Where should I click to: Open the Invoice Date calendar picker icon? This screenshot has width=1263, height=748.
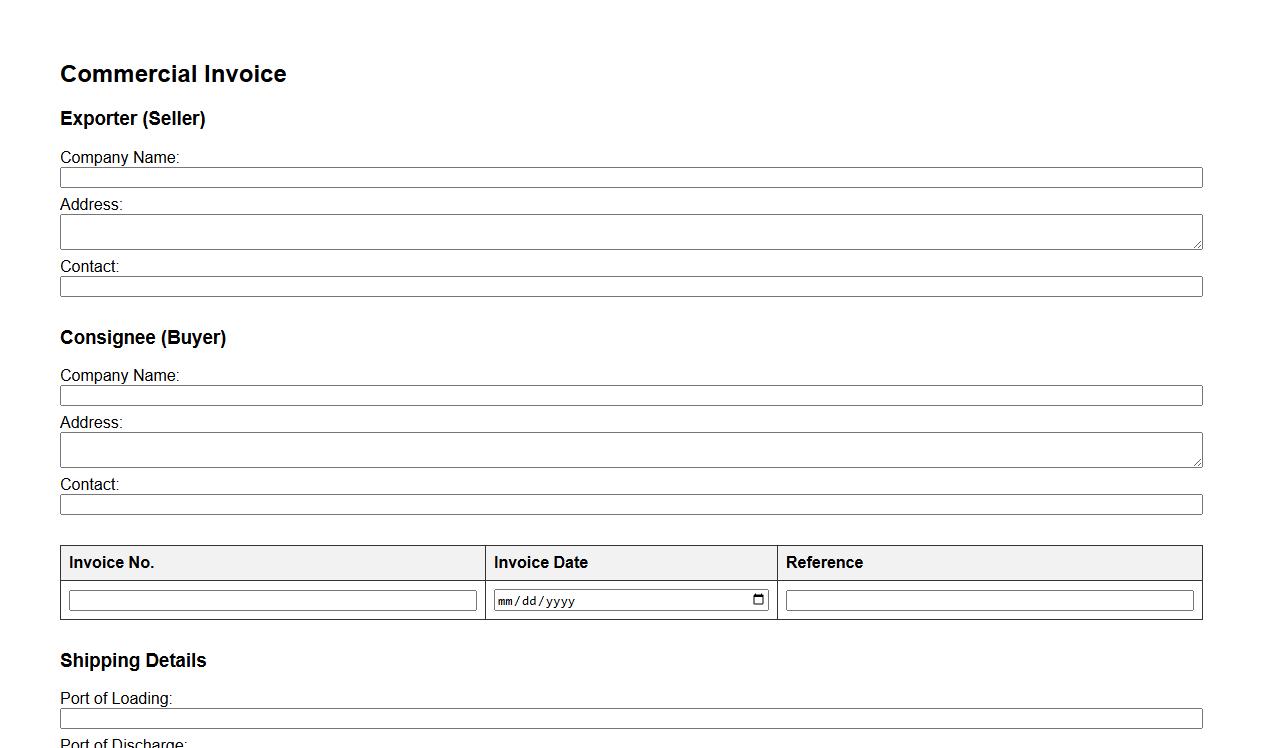(x=759, y=600)
